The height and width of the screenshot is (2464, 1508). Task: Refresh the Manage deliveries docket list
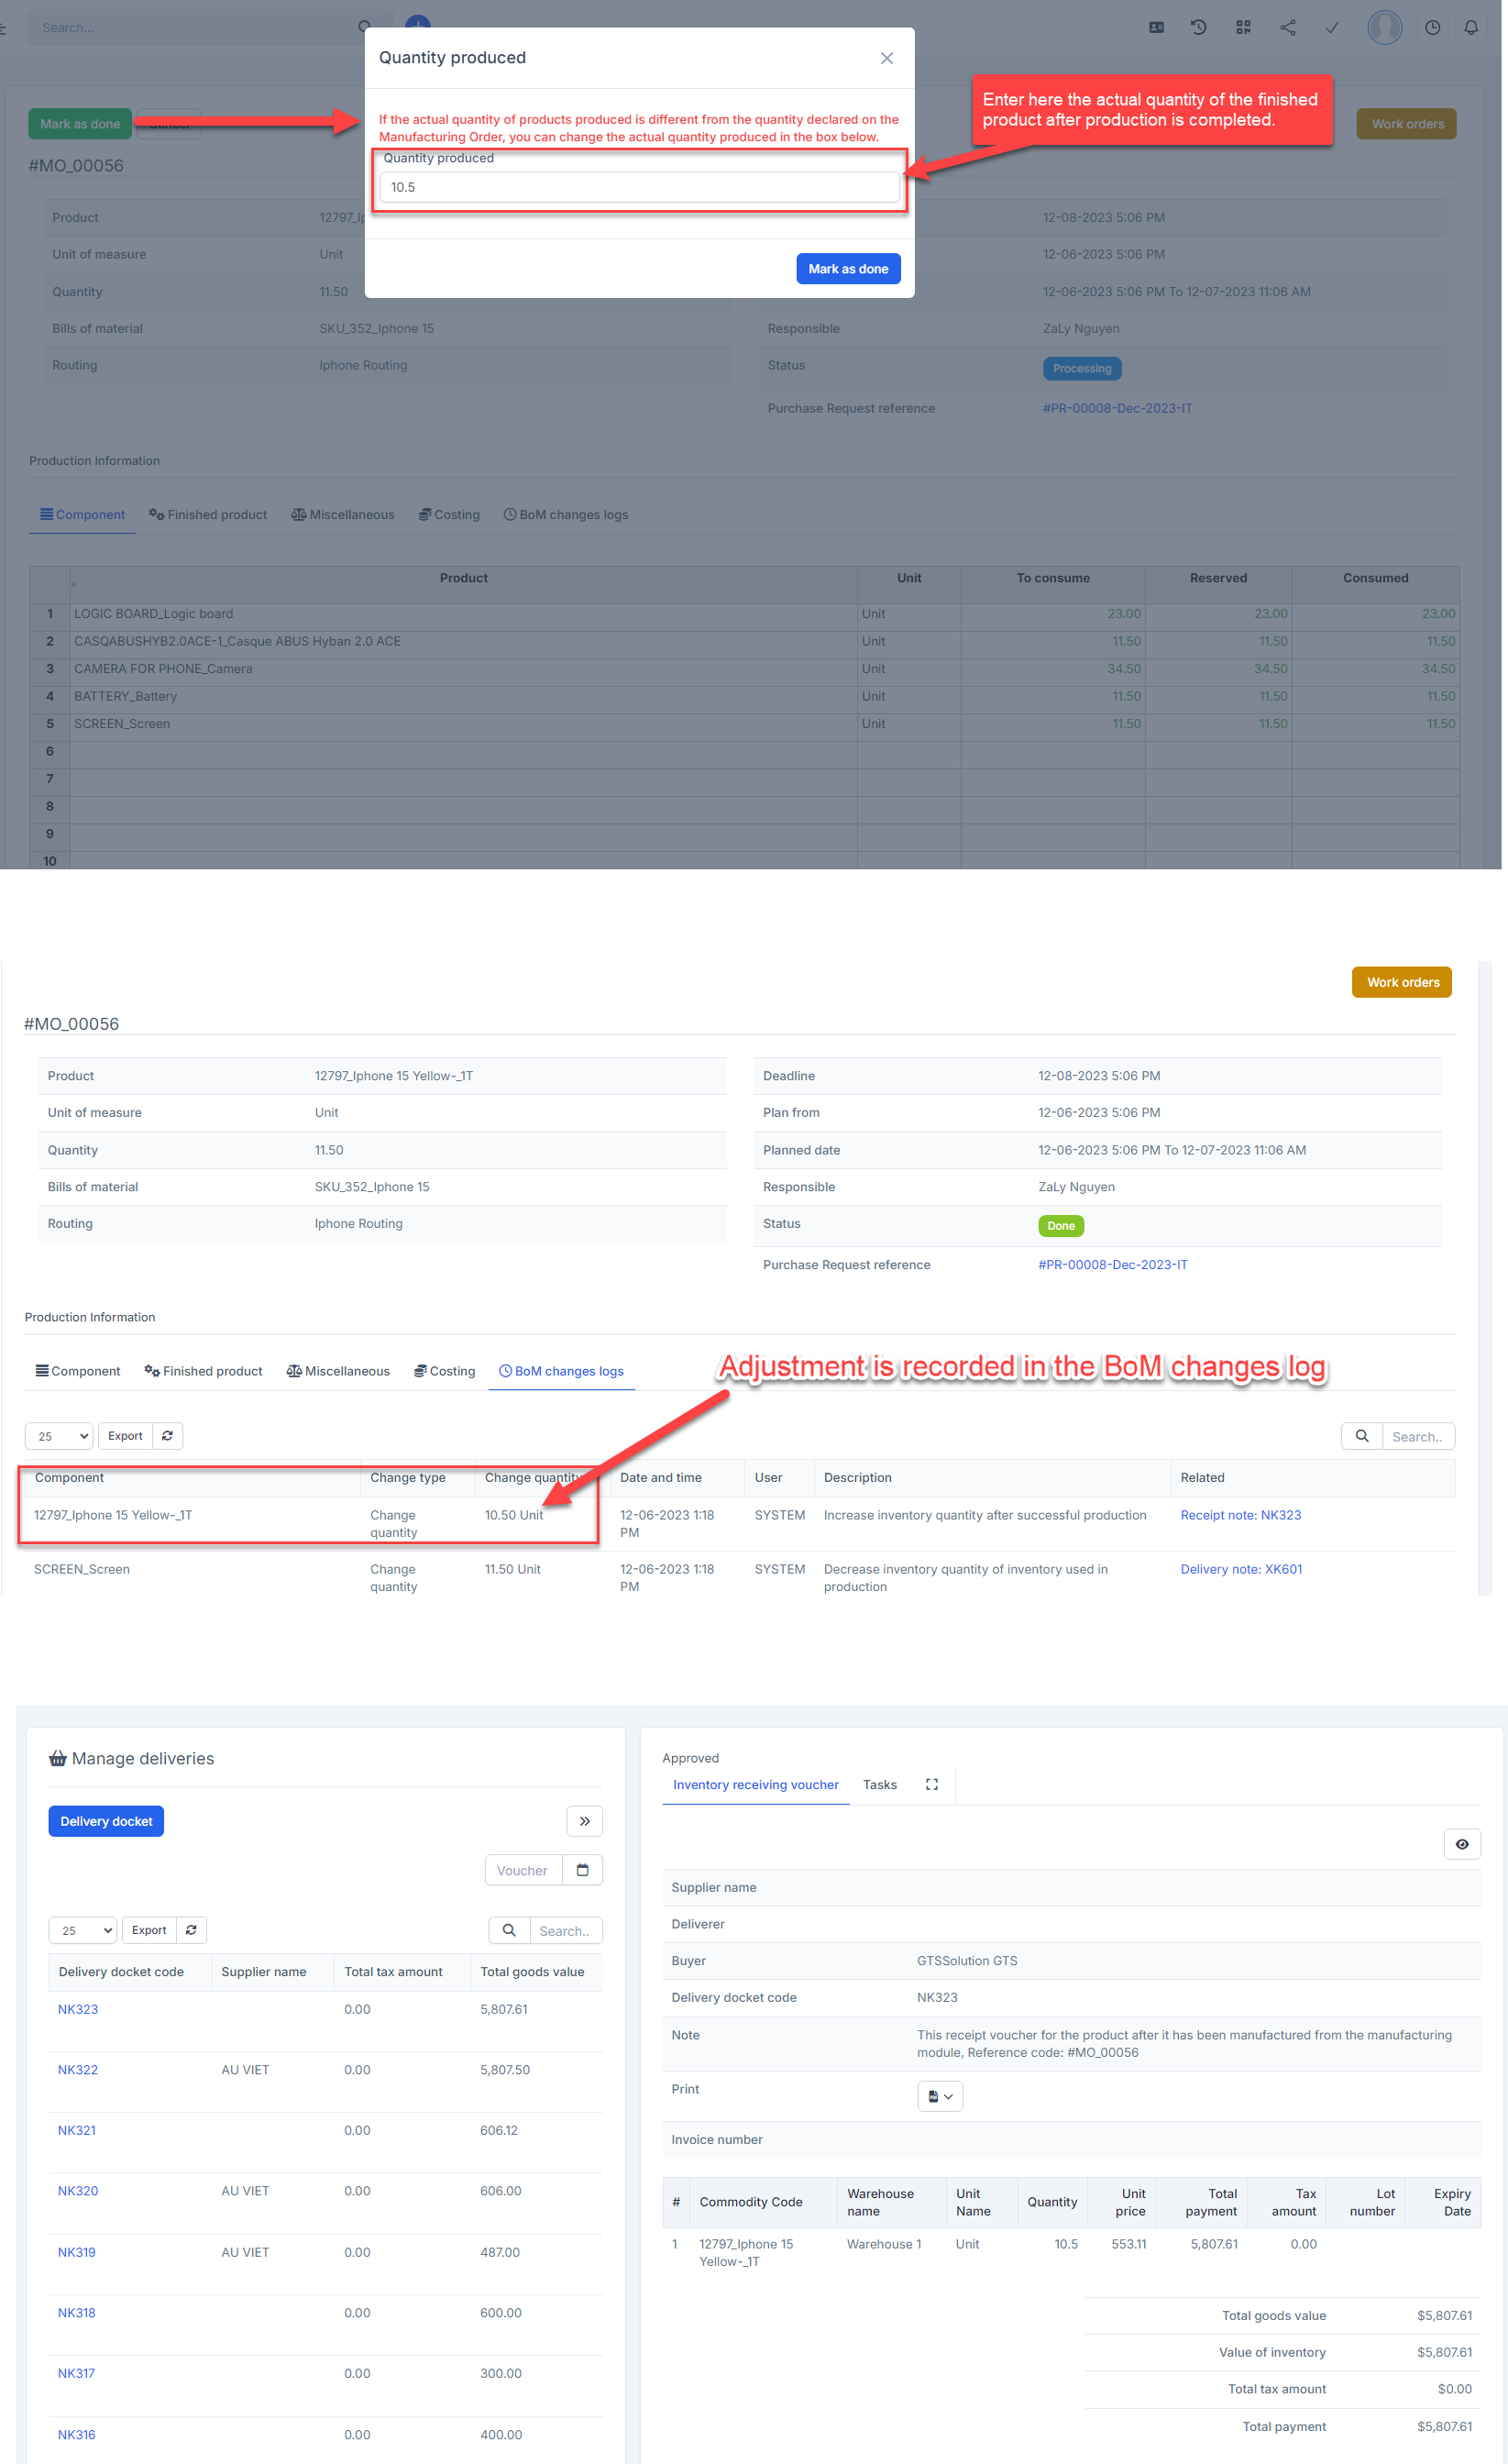tap(191, 1929)
